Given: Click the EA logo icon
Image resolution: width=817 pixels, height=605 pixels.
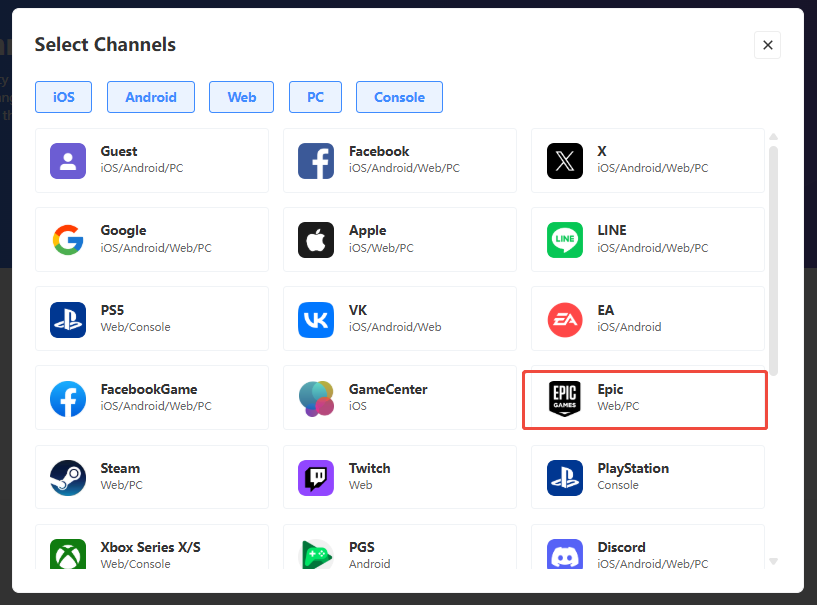Looking at the screenshot, I should 565,319.
